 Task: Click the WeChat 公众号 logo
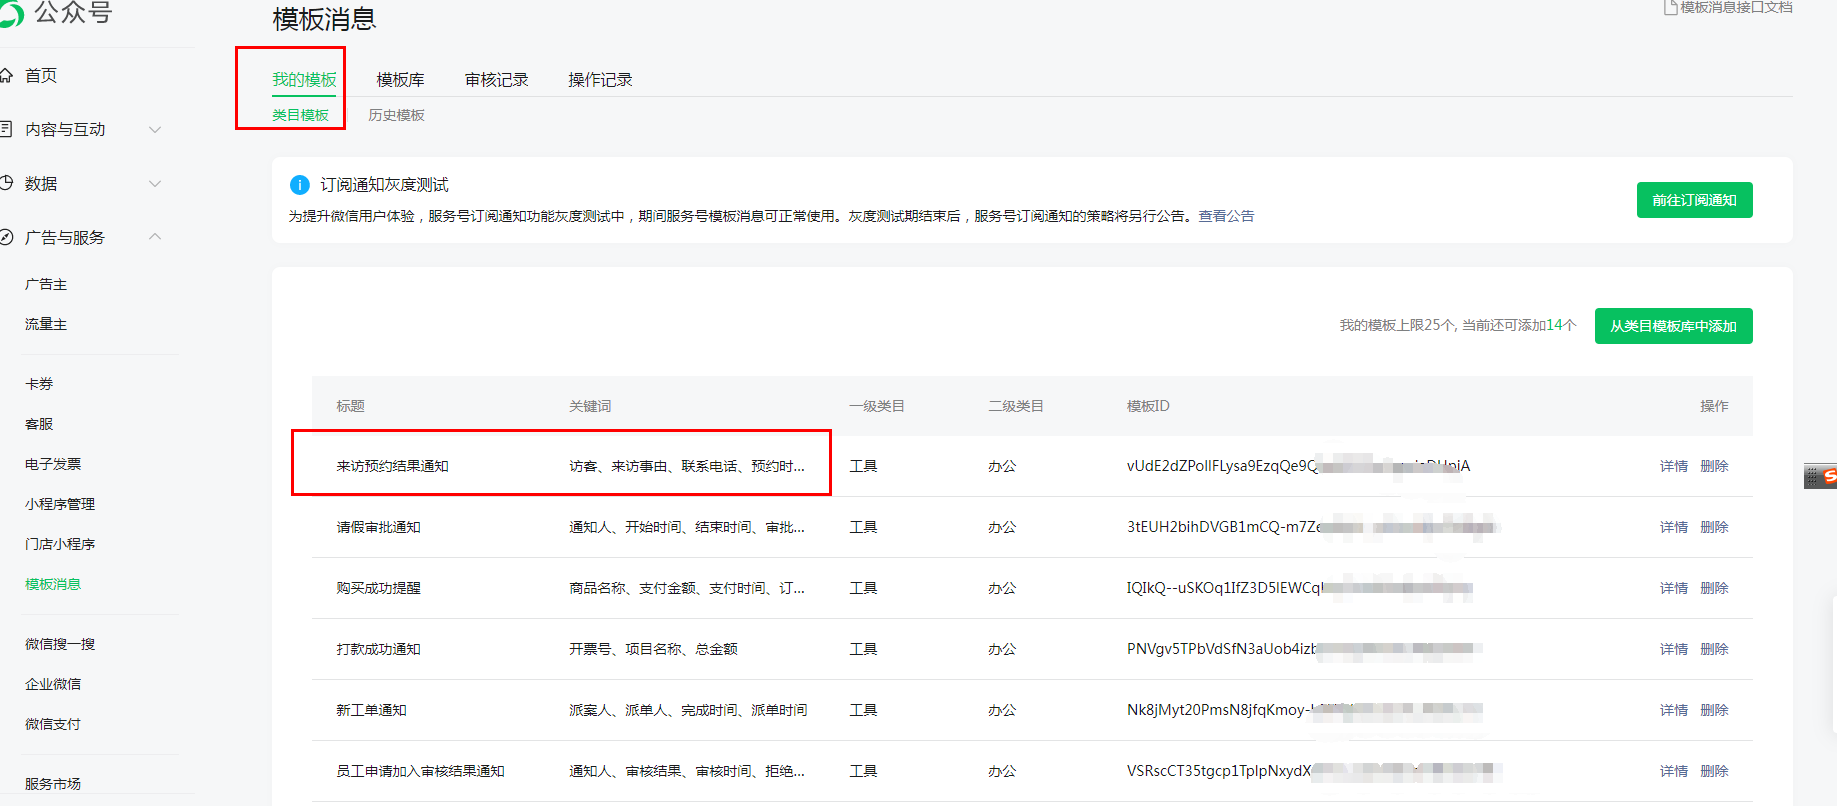click(10, 14)
